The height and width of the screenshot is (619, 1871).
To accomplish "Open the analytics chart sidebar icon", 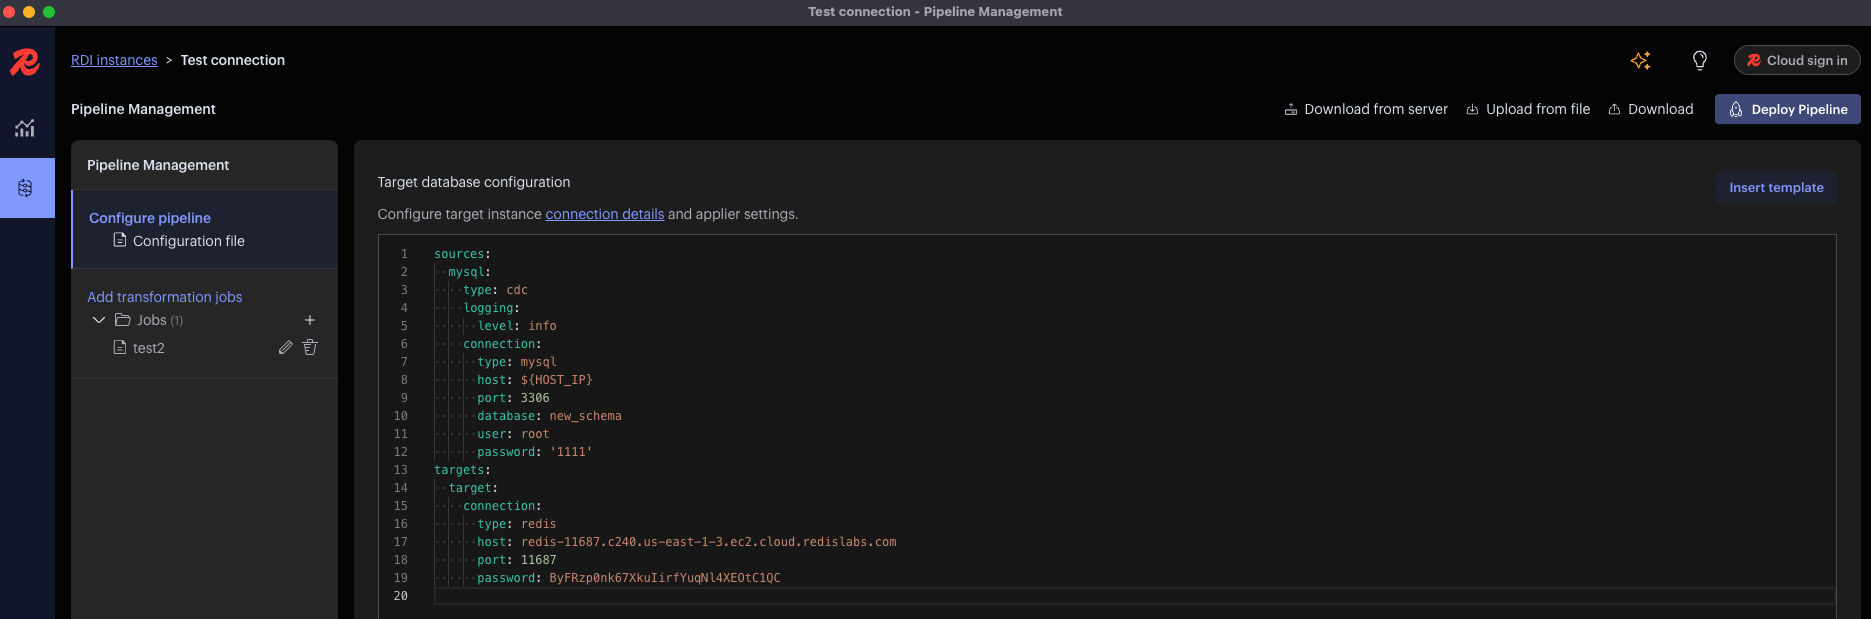I will 25,128.
